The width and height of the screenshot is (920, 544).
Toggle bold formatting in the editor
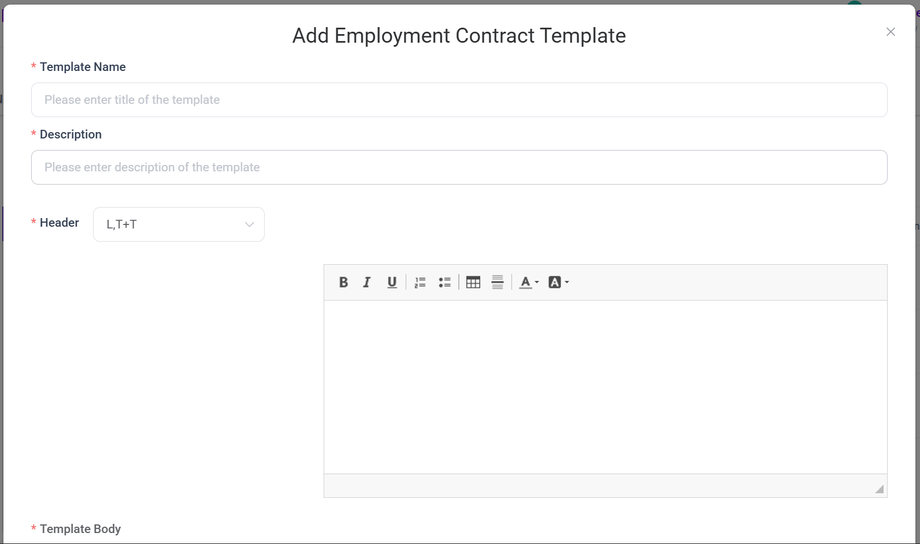[x=343, y=283]
